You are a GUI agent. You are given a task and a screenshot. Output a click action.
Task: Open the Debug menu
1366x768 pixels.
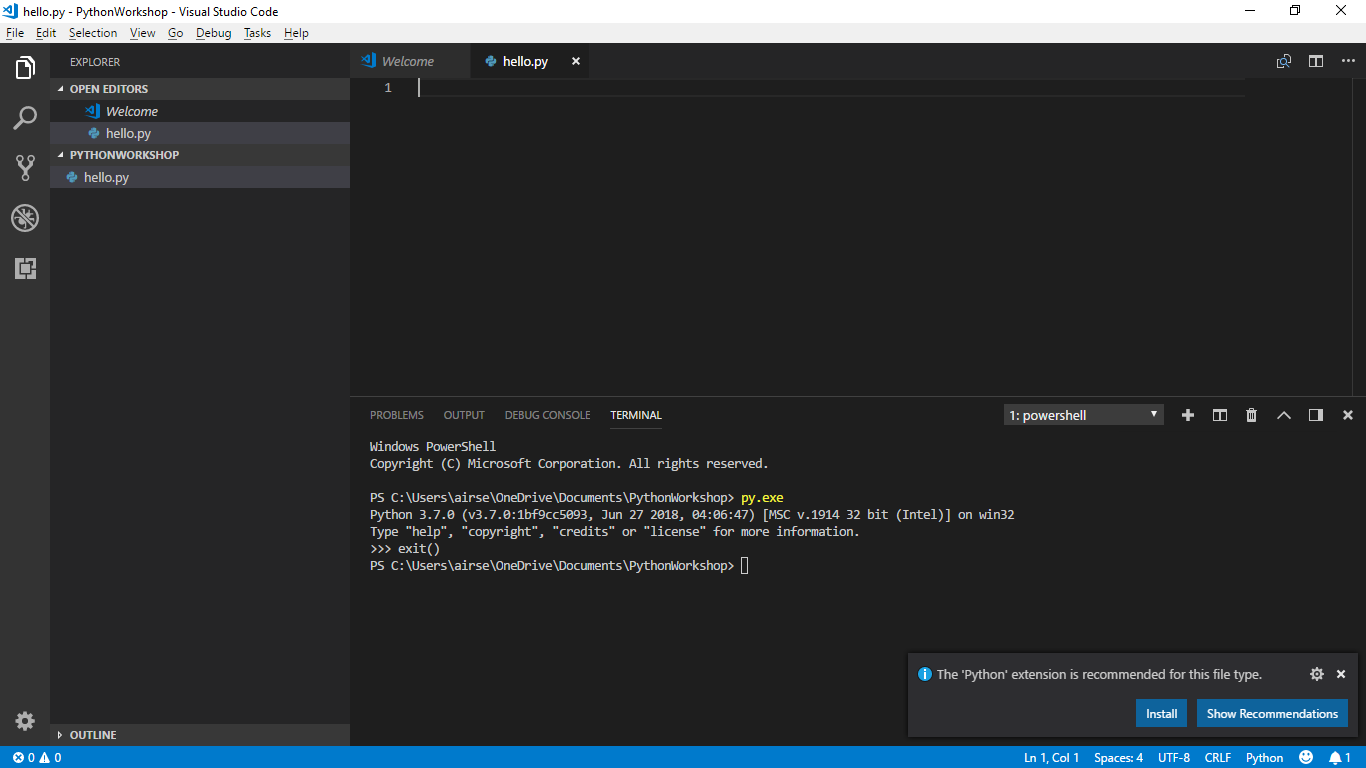click(x=213, y=33)
